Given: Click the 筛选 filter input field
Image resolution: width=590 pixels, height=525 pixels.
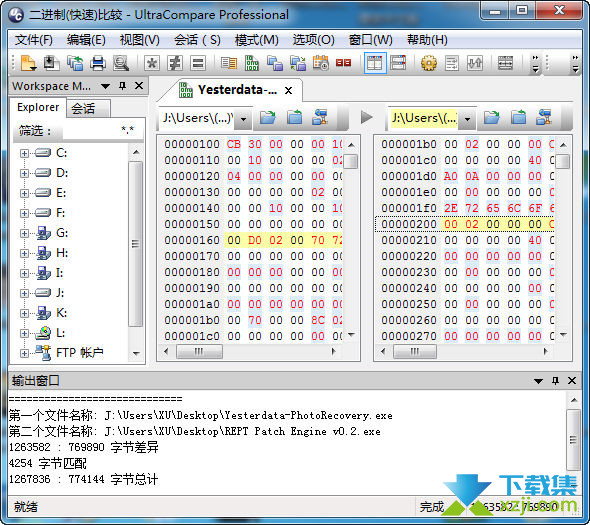Looking at the screenshot, I should 103,131.
